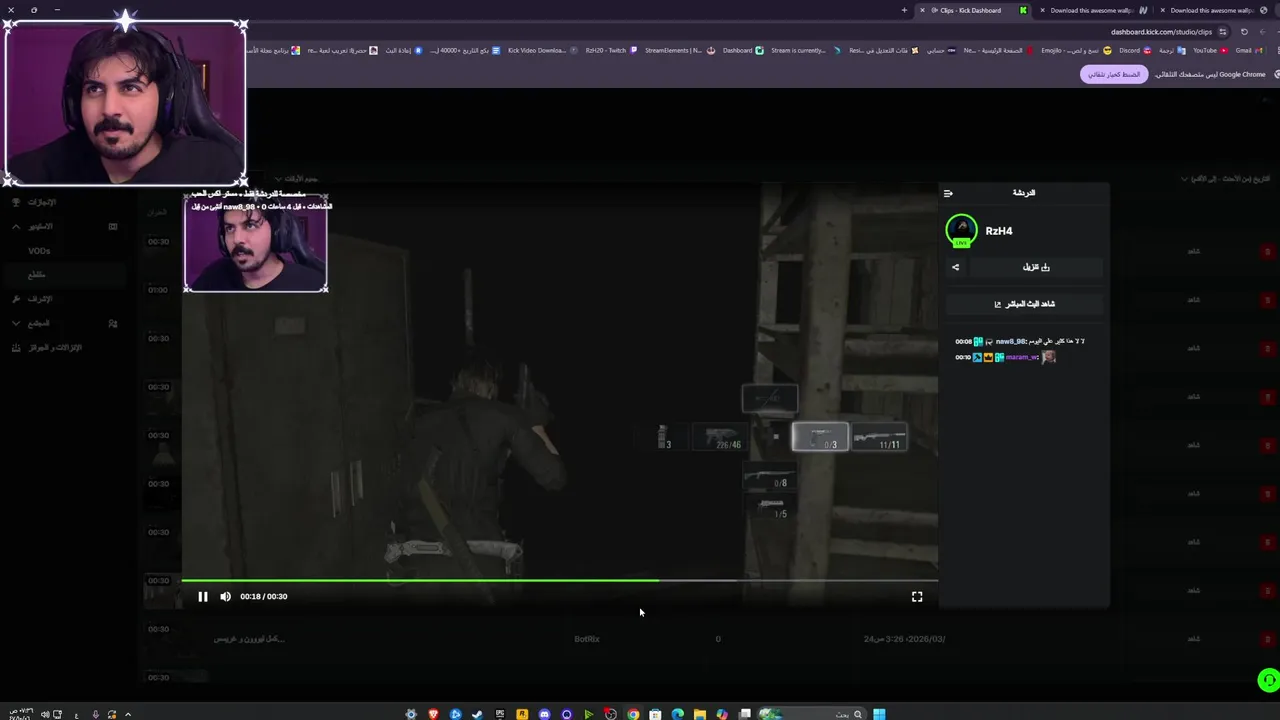Open Microsoft Edge from taskbar
This screenshot has width=1280, height=720.
pos(678,713)
